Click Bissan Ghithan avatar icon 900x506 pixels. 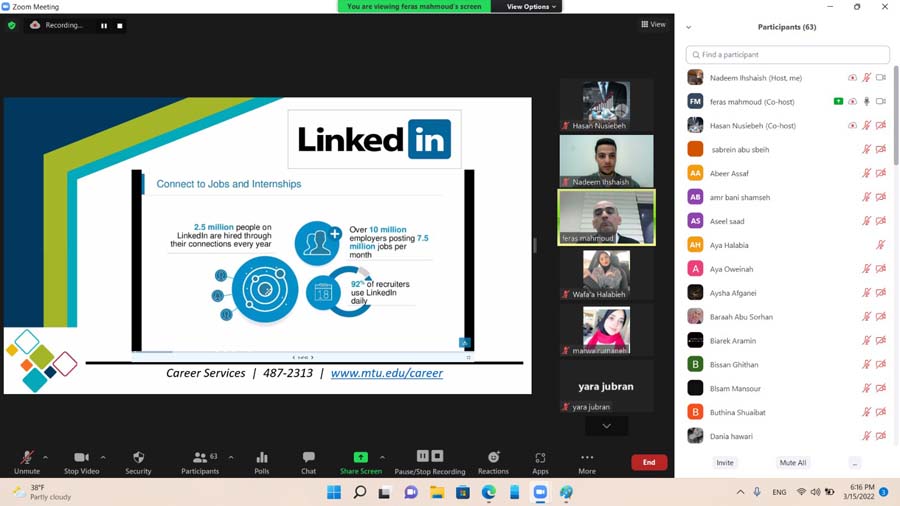pos(695,364)
